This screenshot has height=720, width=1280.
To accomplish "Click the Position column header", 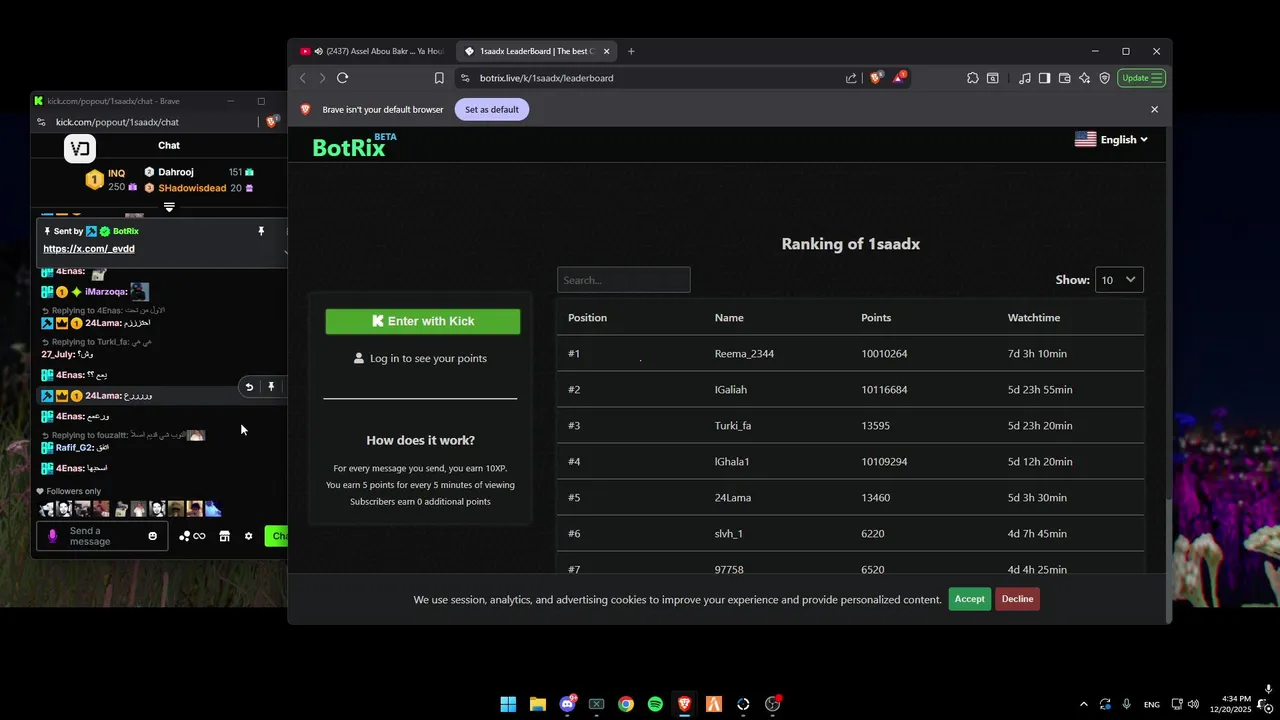I will (587, 318).
